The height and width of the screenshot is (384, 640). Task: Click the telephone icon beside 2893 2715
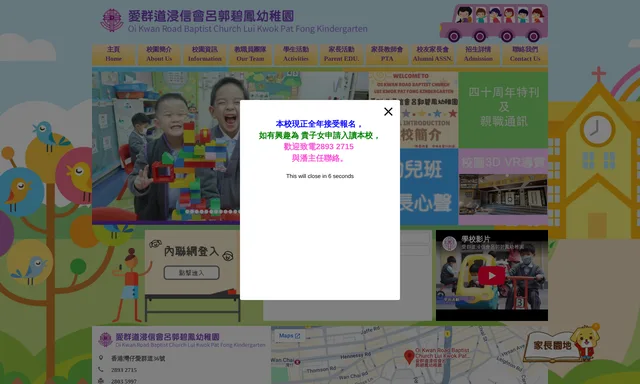[100, 369]
